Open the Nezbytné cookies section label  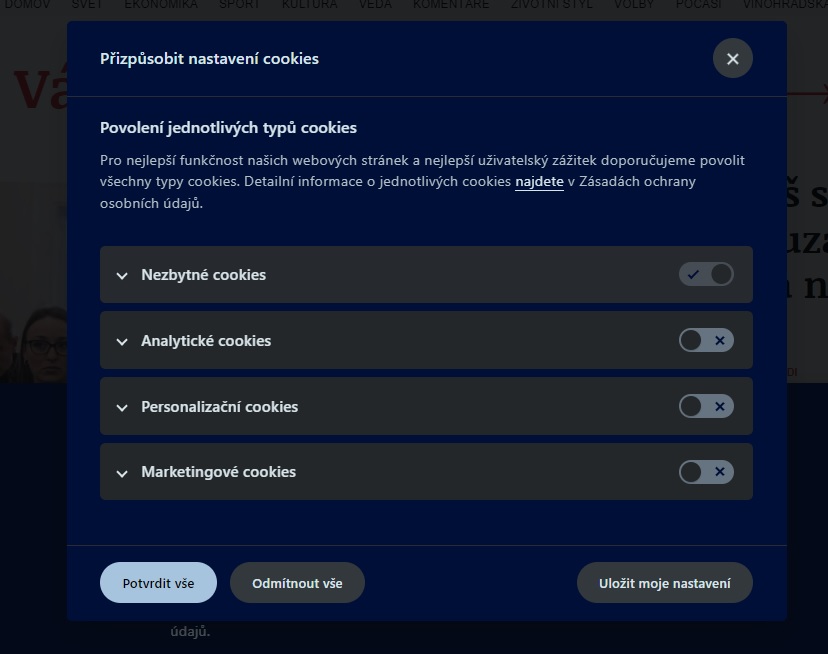point(203,275)
